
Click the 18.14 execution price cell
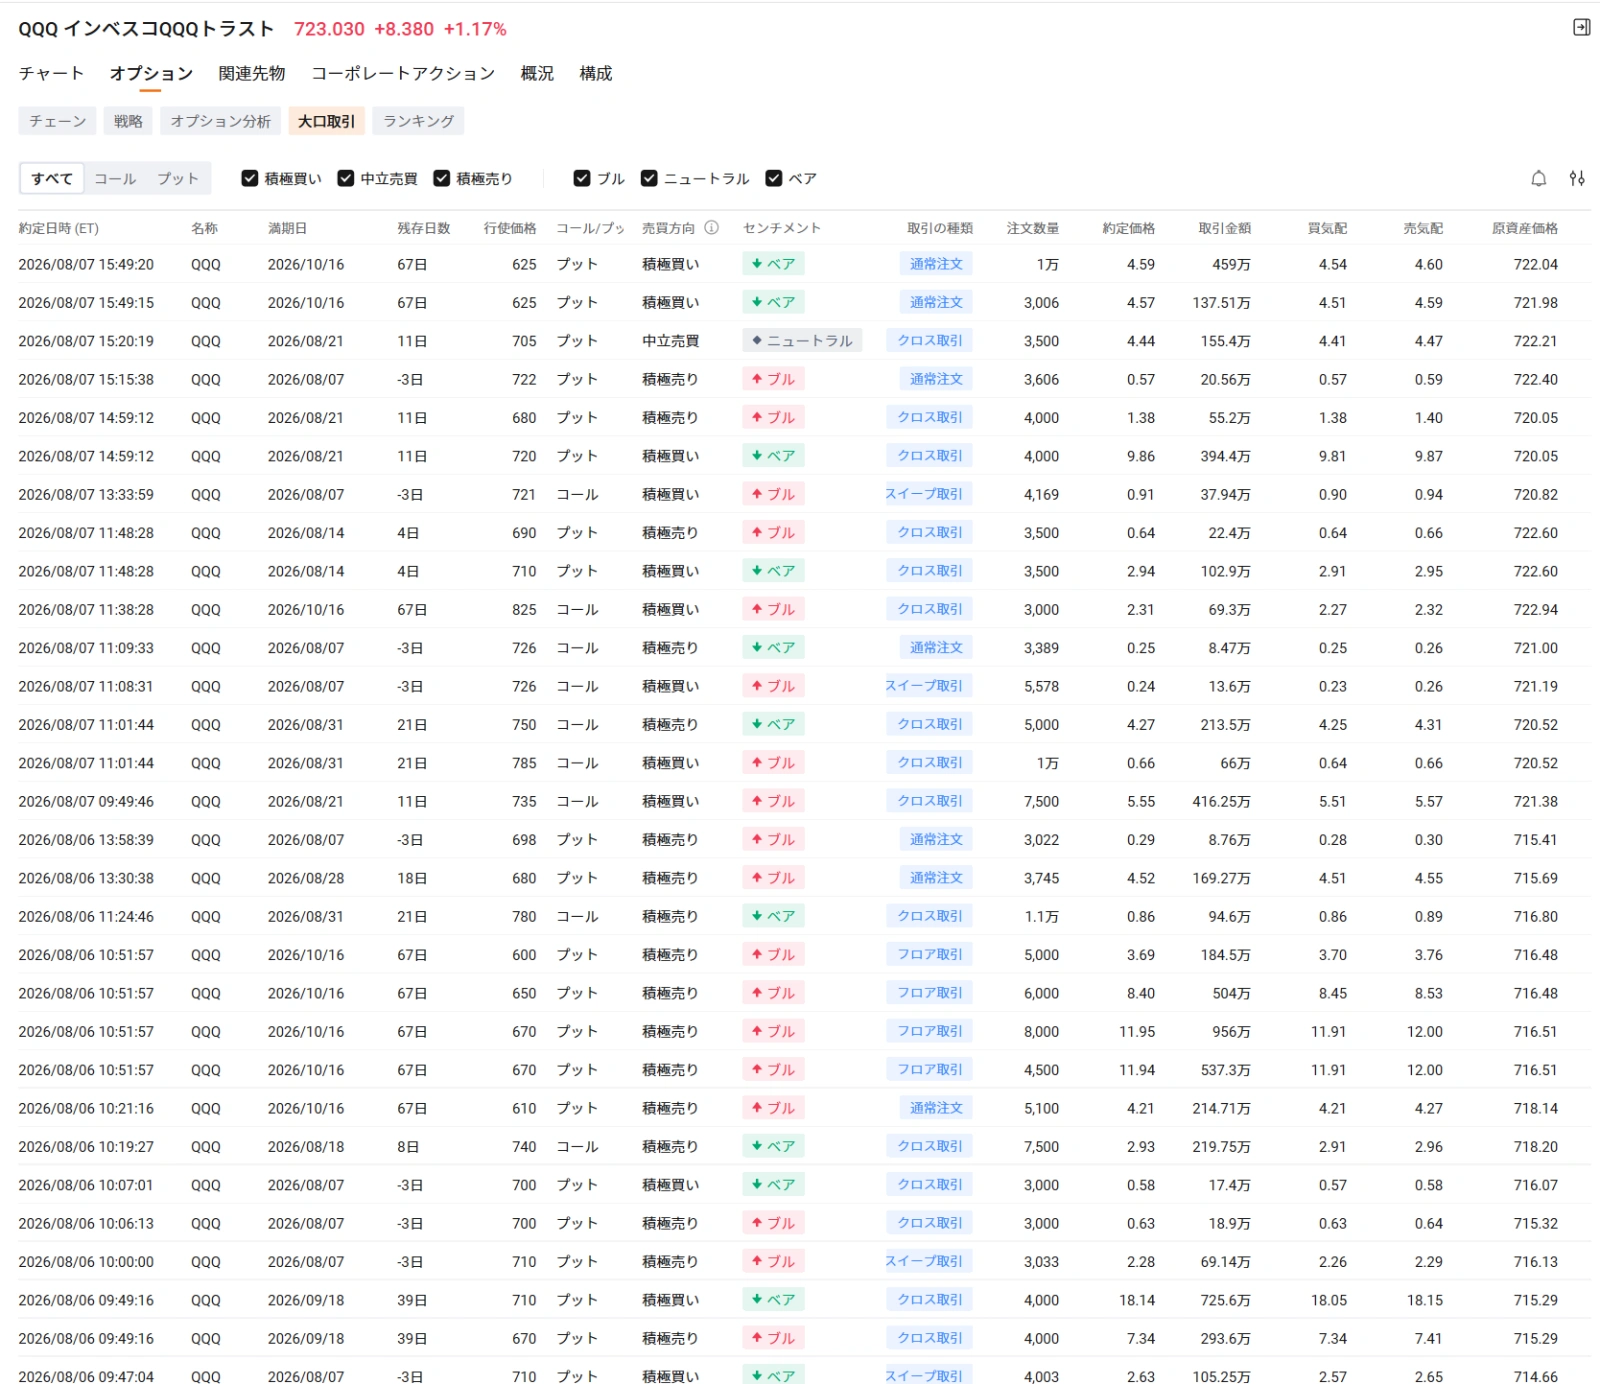1137,1300
